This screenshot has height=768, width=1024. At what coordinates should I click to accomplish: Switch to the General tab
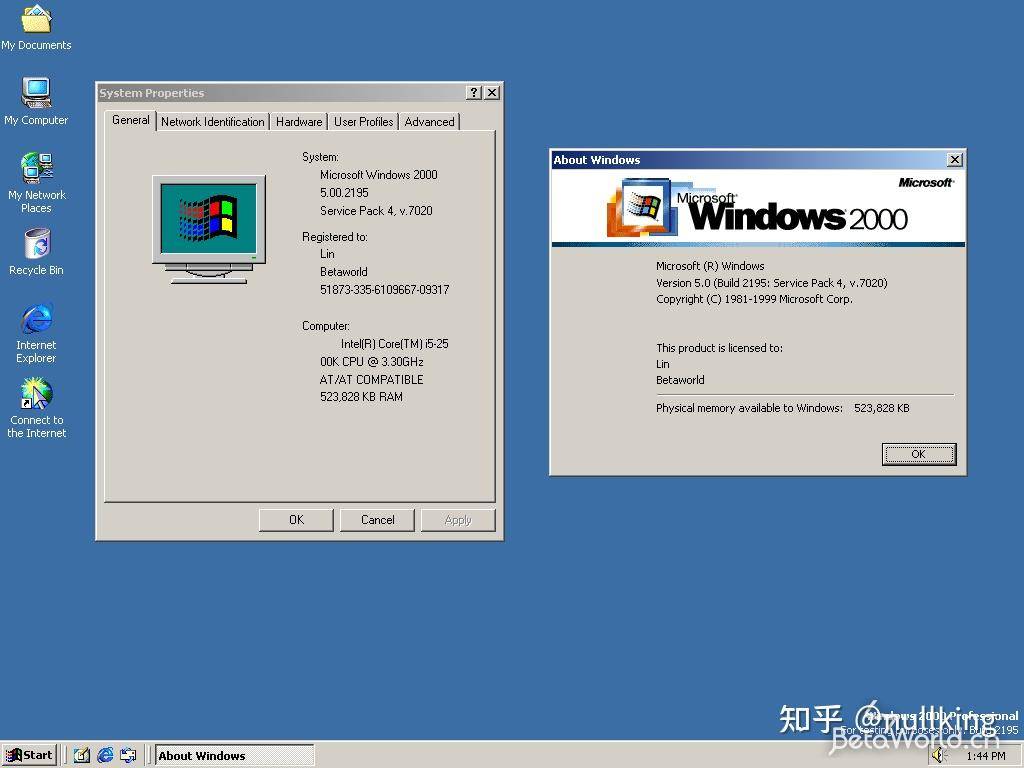click(x=131, y=120)
